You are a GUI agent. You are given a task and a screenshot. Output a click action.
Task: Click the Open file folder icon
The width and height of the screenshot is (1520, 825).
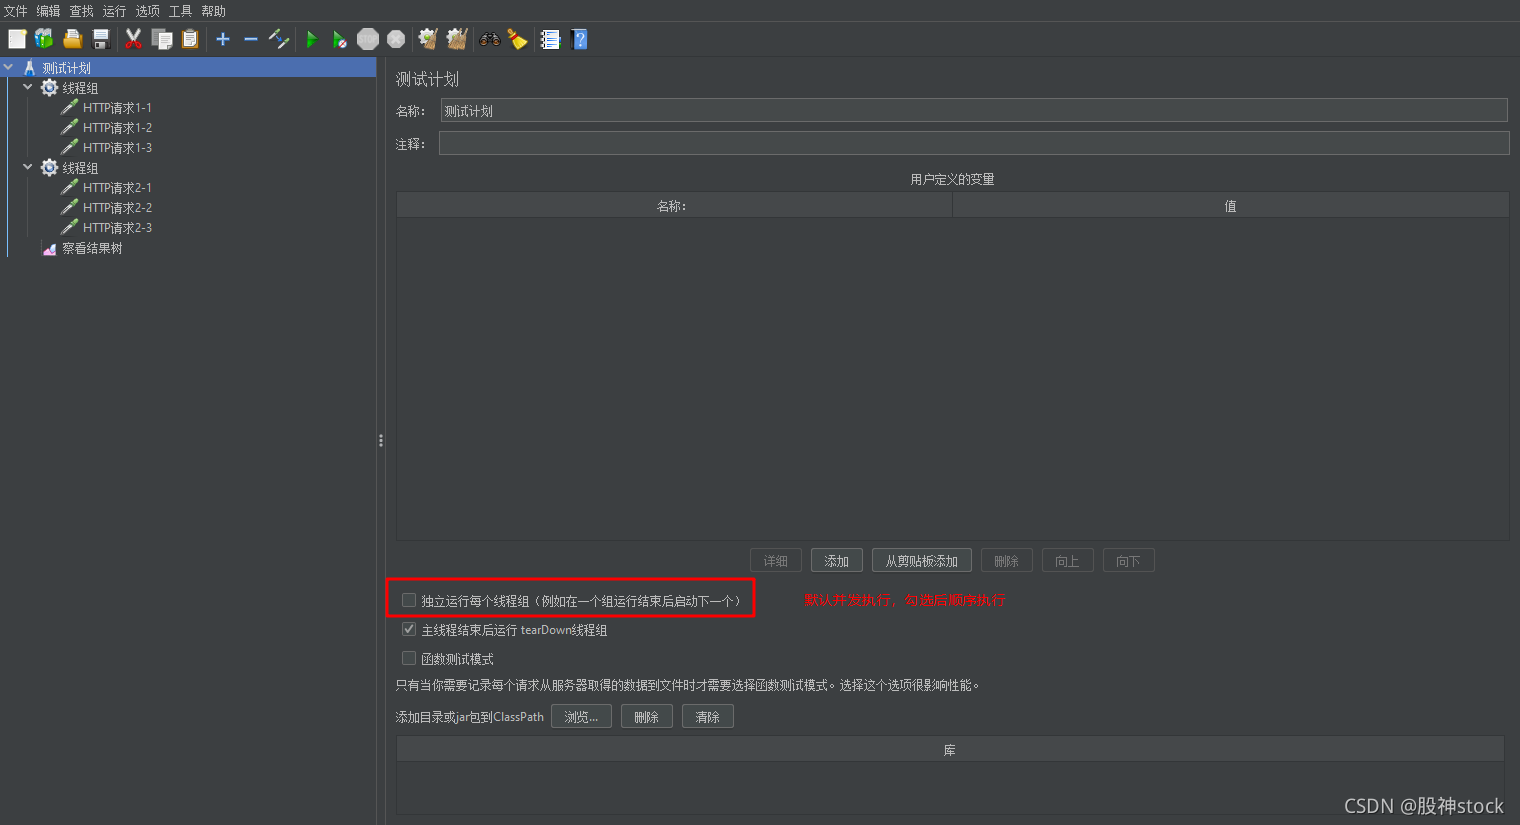pos(72,39)
